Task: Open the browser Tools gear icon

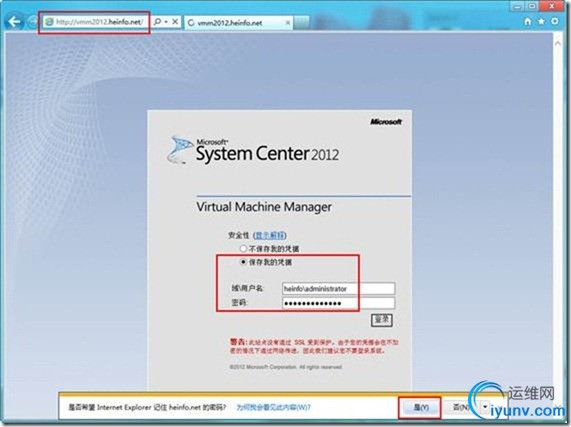Action: (555, 21)
